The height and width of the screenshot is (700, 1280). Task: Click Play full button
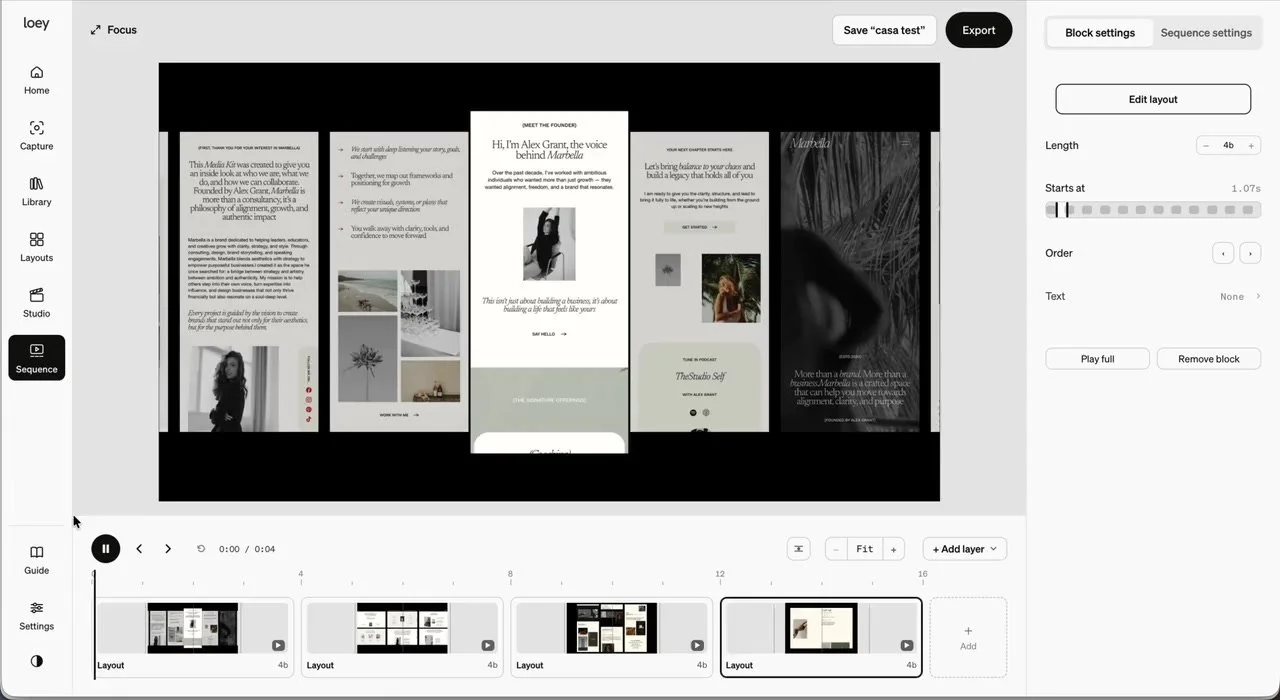point(1097,359)
